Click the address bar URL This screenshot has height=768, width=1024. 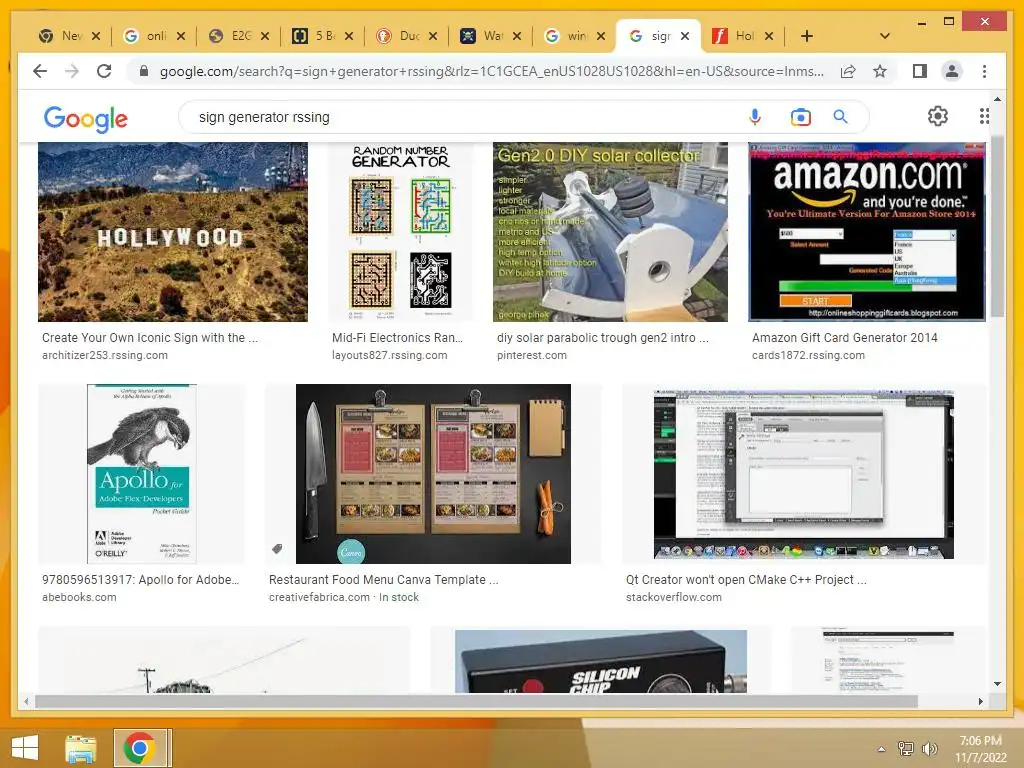(492, 71)
